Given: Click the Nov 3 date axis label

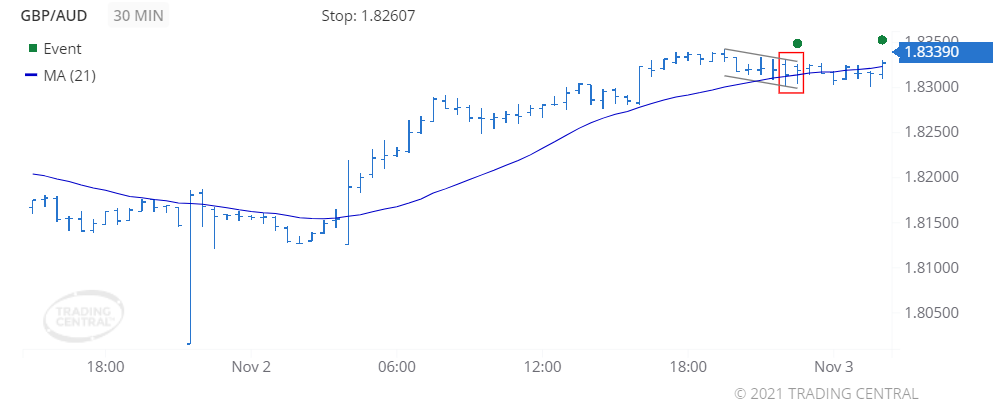Looking at the screenshot, I should 833,367.
